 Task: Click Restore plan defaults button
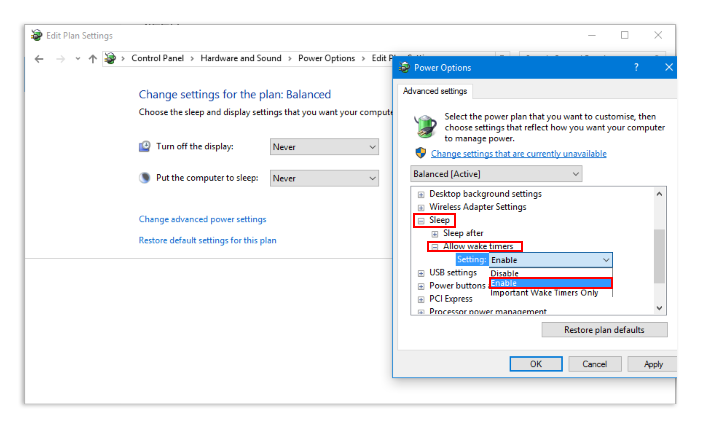coord(604,330)
